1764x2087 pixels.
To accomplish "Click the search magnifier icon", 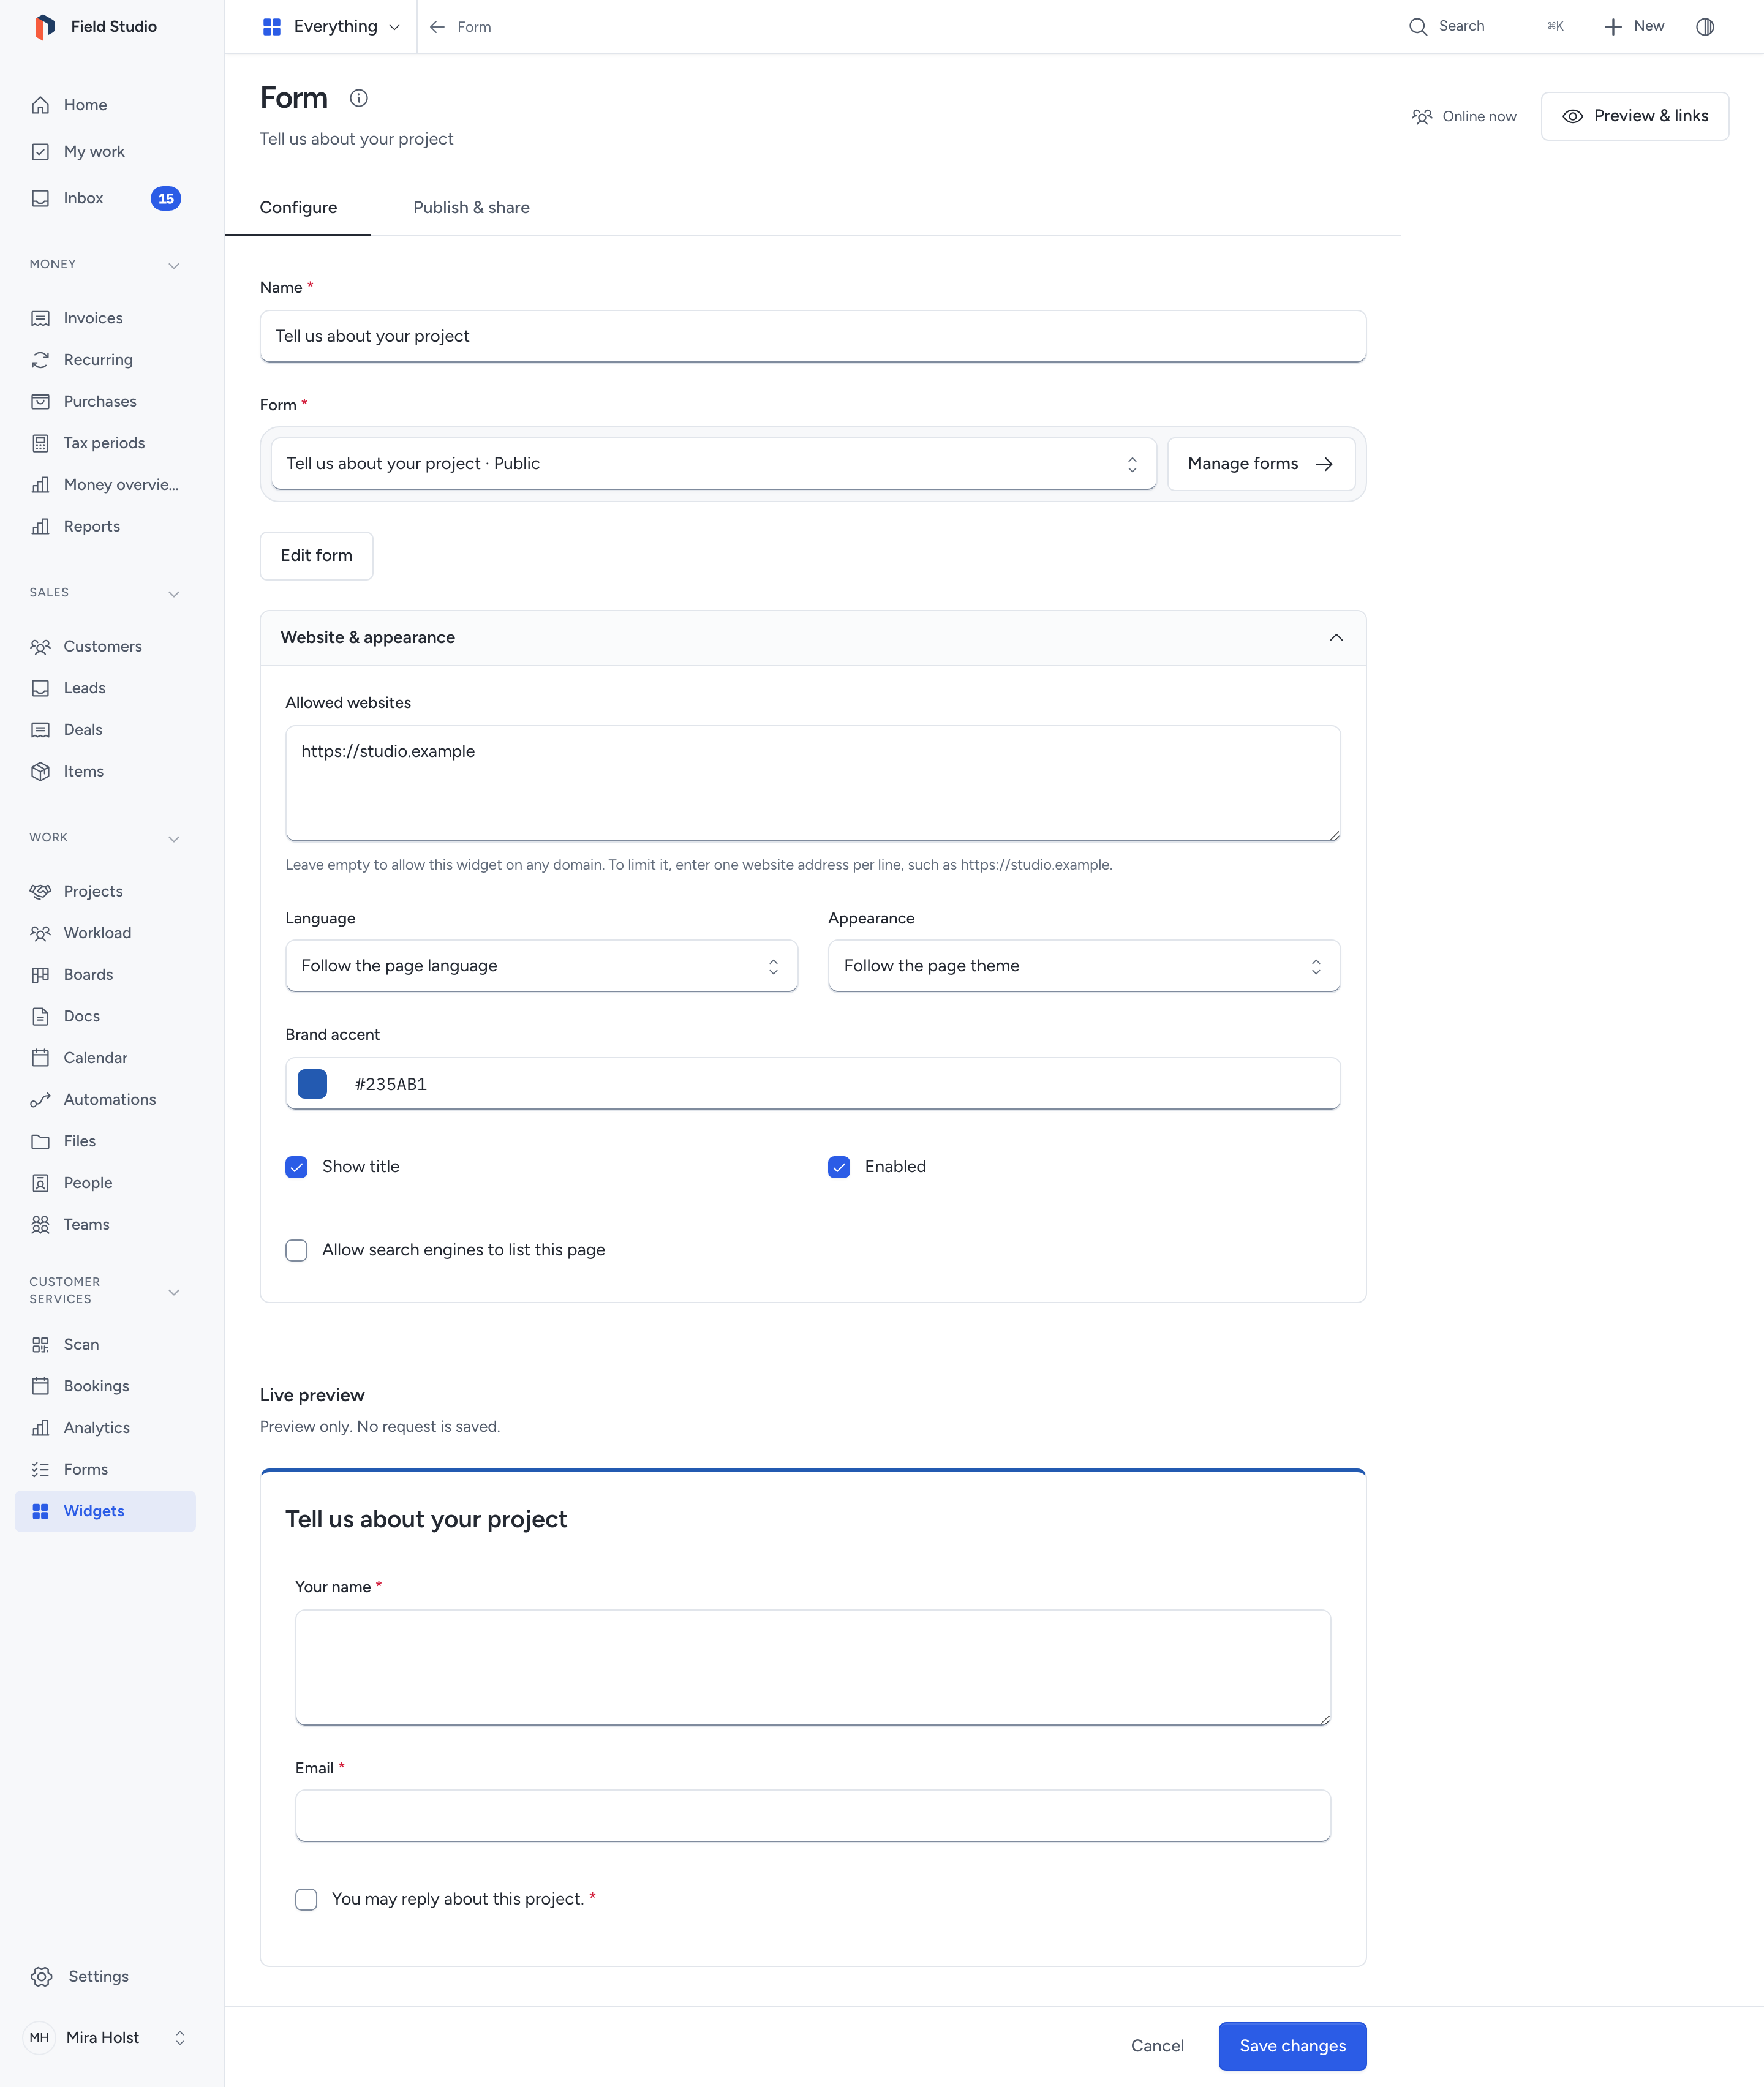I will pyautogui.click(x=1417, y=27).
